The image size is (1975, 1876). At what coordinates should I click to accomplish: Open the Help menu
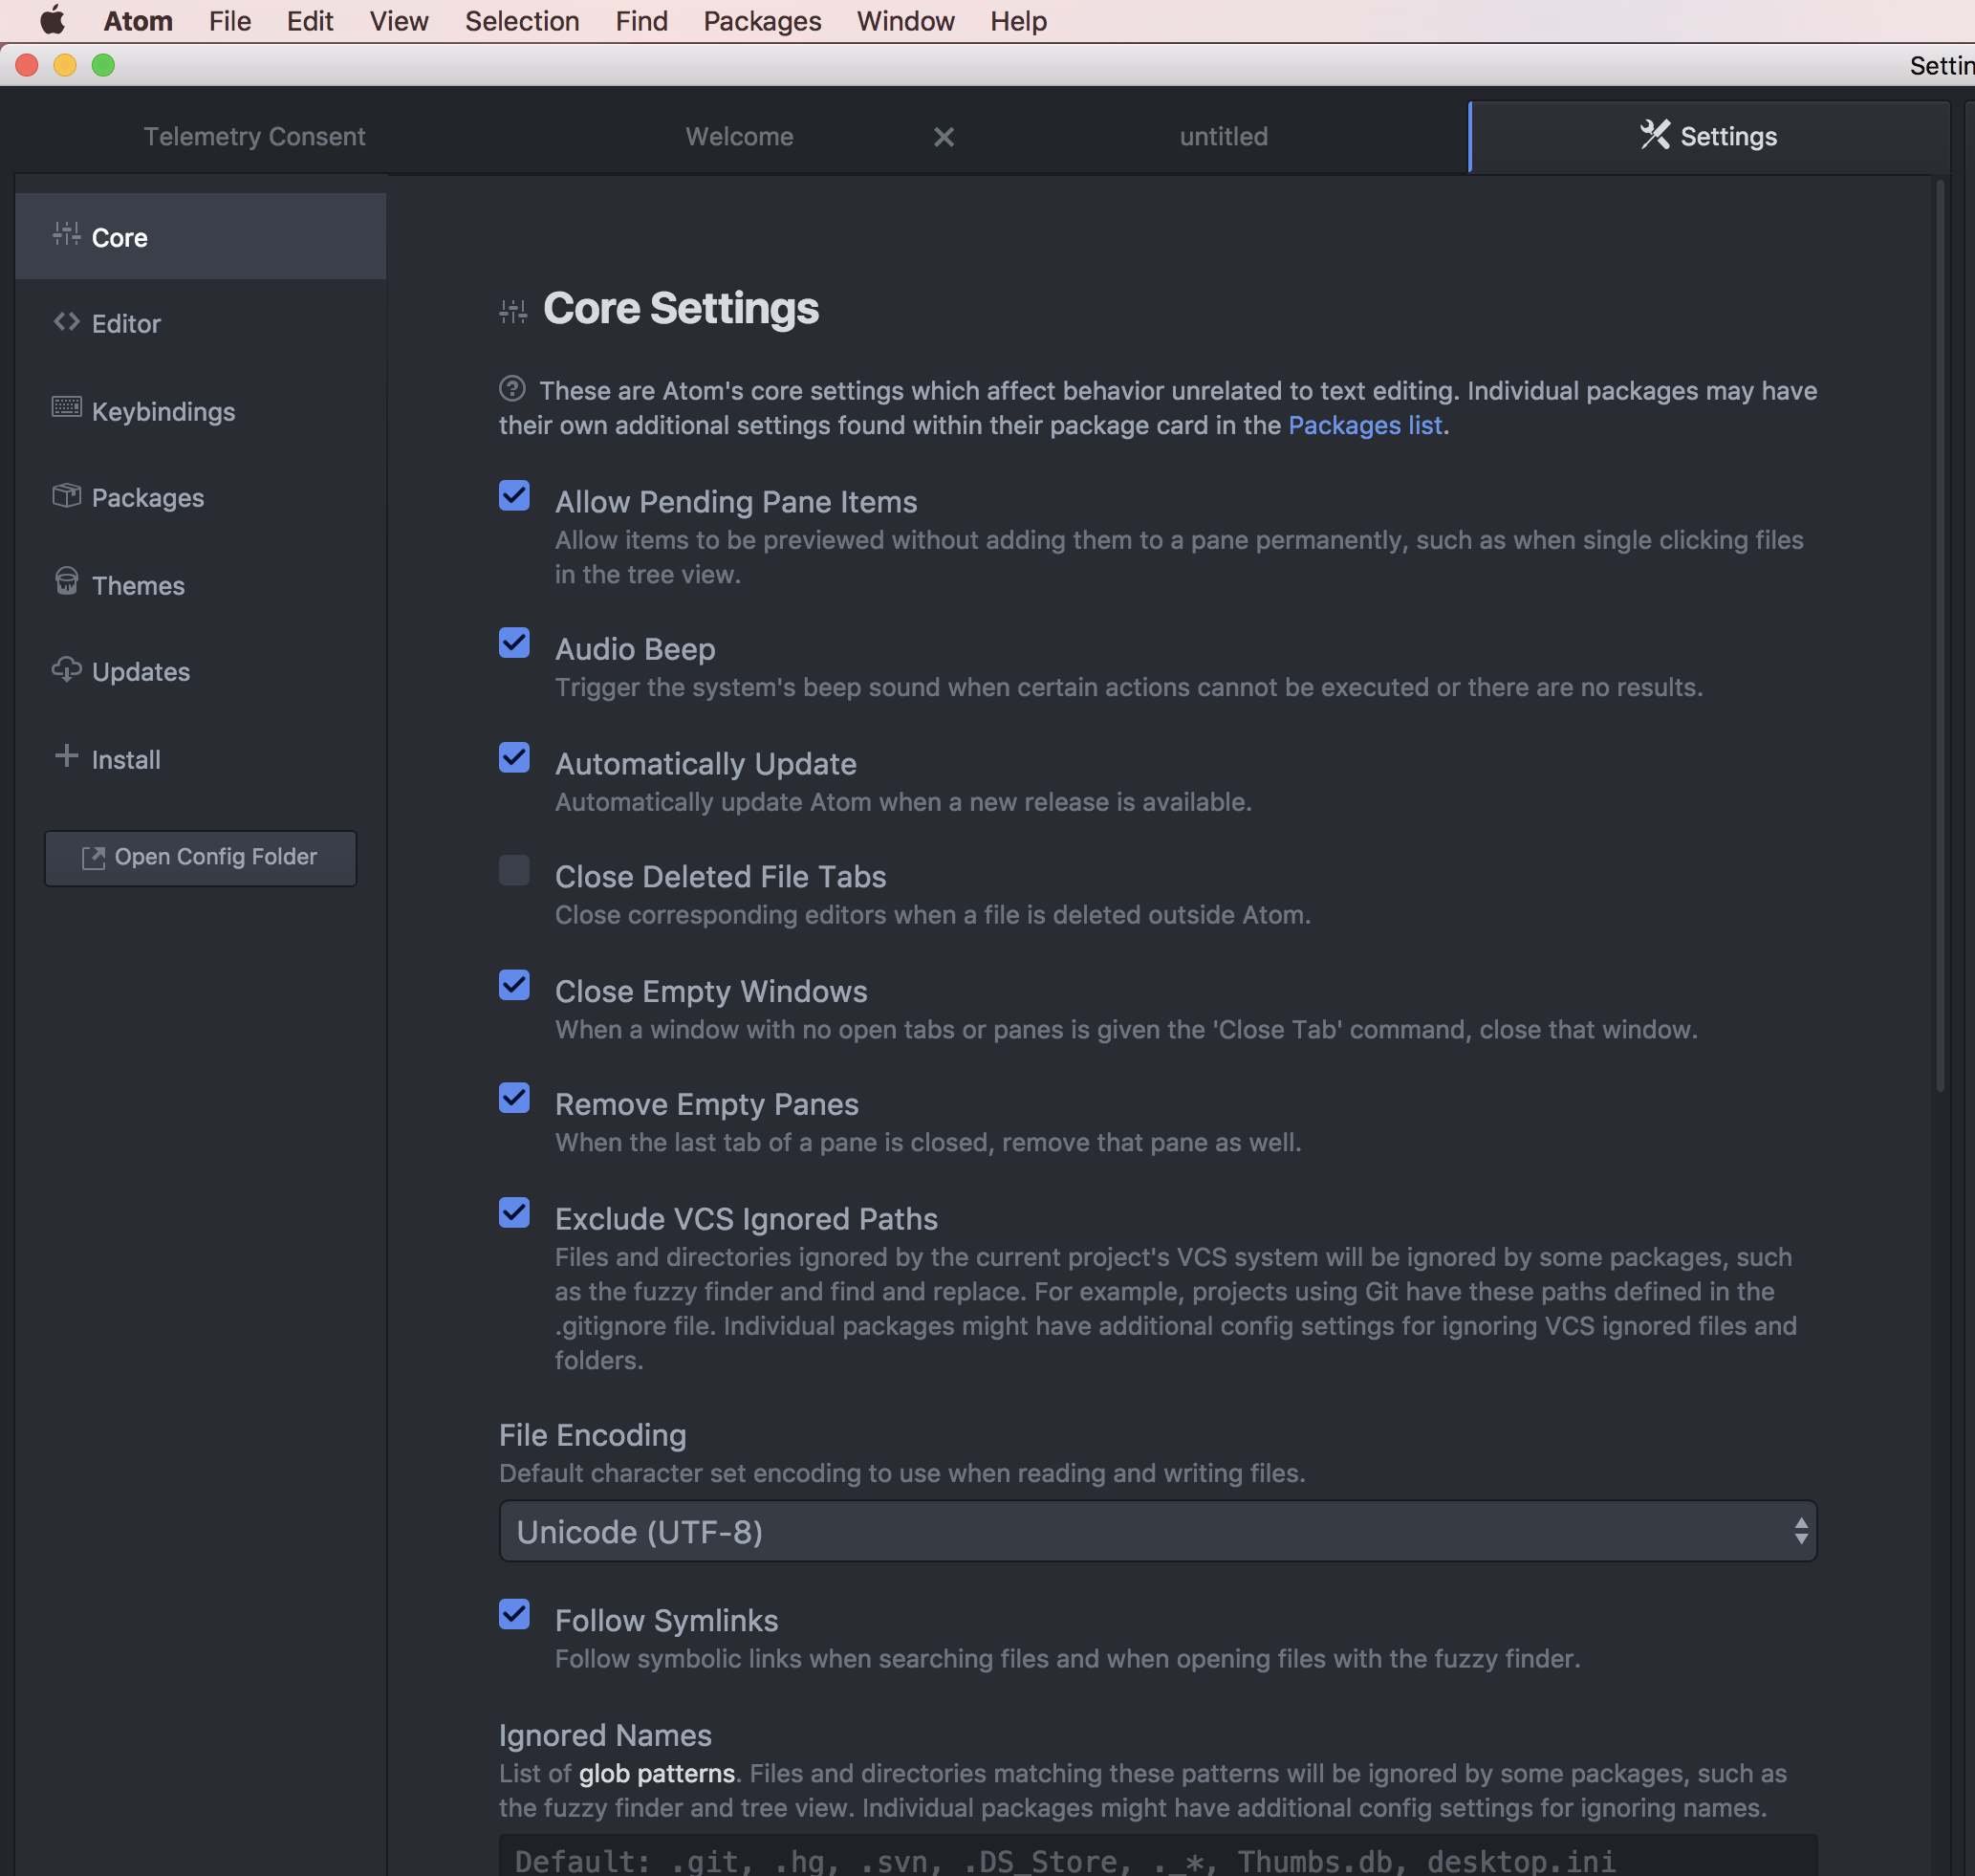point(1018,21)
